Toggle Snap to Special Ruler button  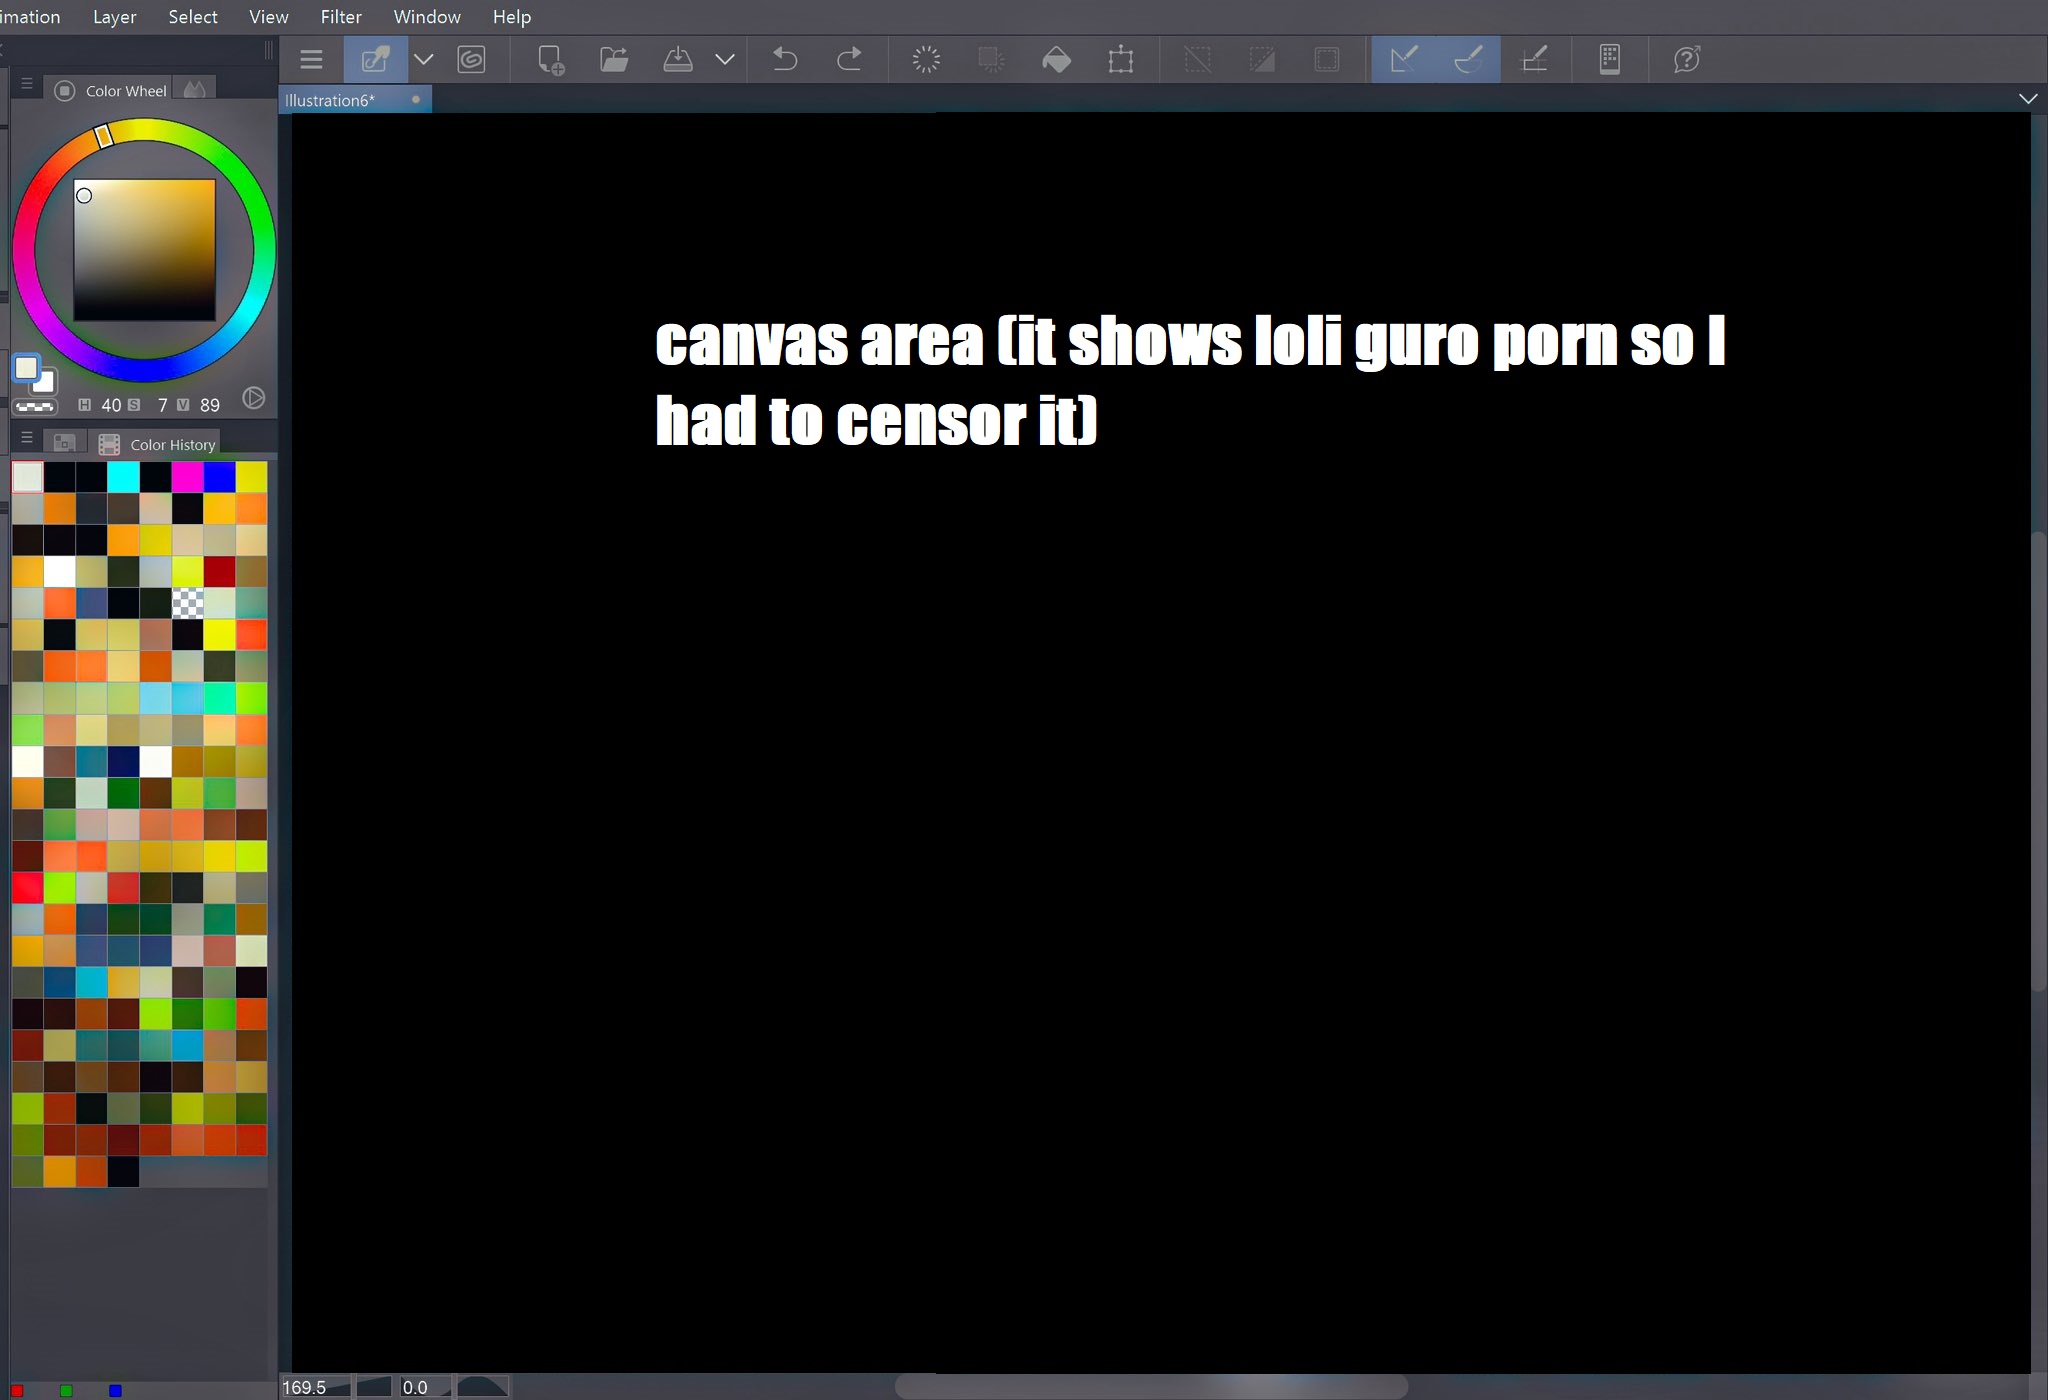tap(1468, 60)
